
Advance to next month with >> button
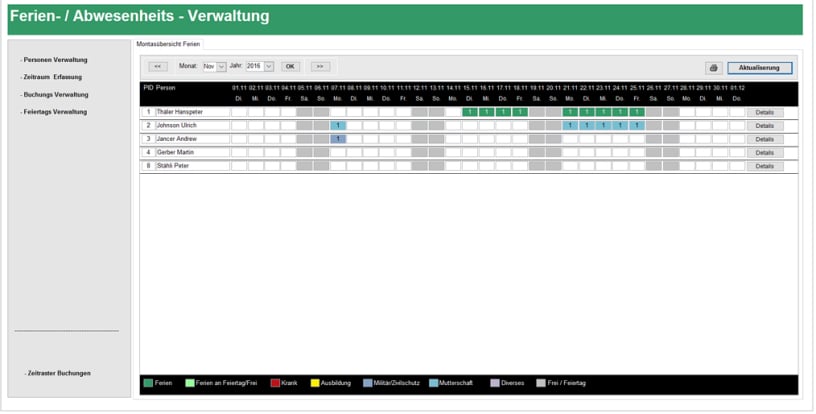pyautogui.click(x=320, y=66)
